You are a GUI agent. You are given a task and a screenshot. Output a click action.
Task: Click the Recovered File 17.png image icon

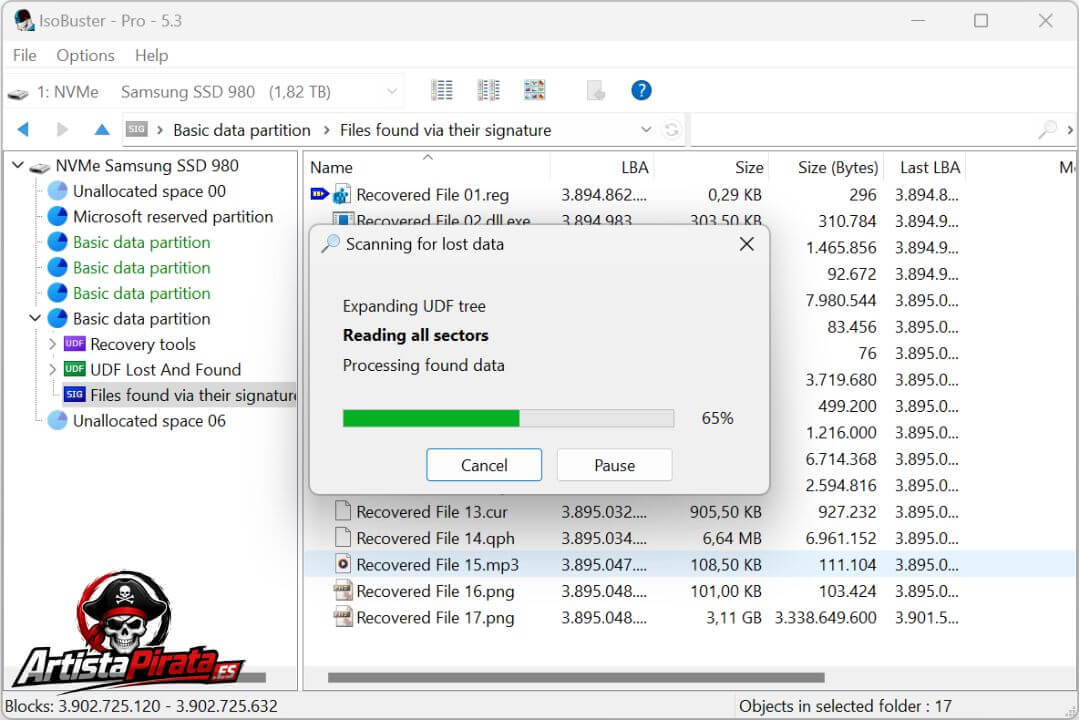pos(342,617)
